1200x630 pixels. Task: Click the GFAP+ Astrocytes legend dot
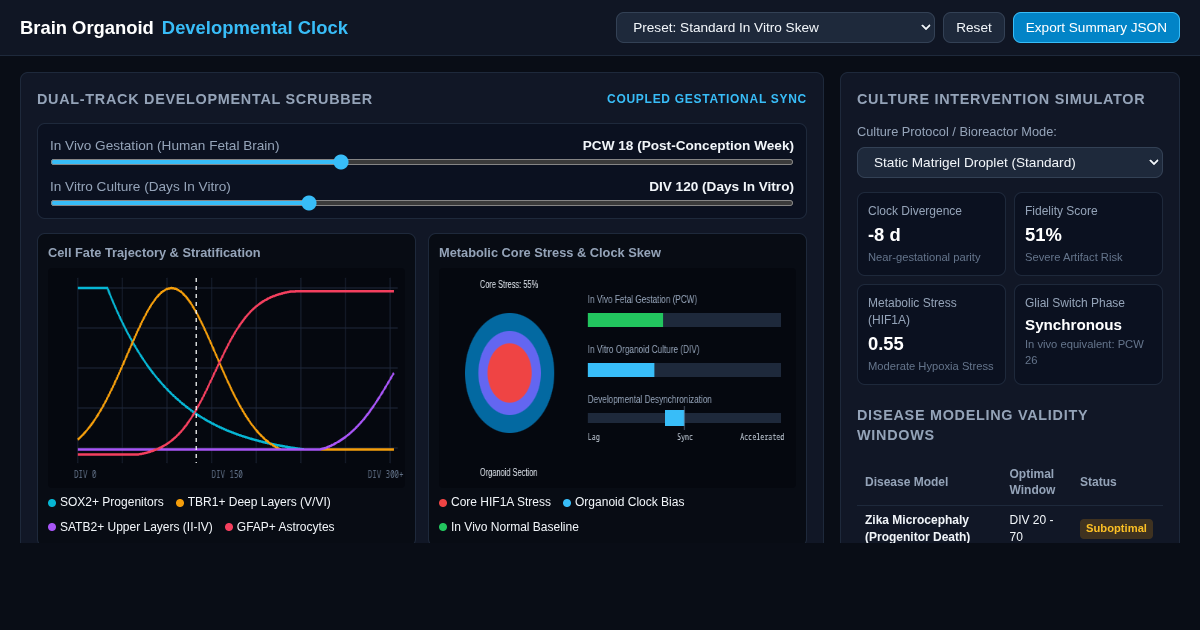(229, 528)
